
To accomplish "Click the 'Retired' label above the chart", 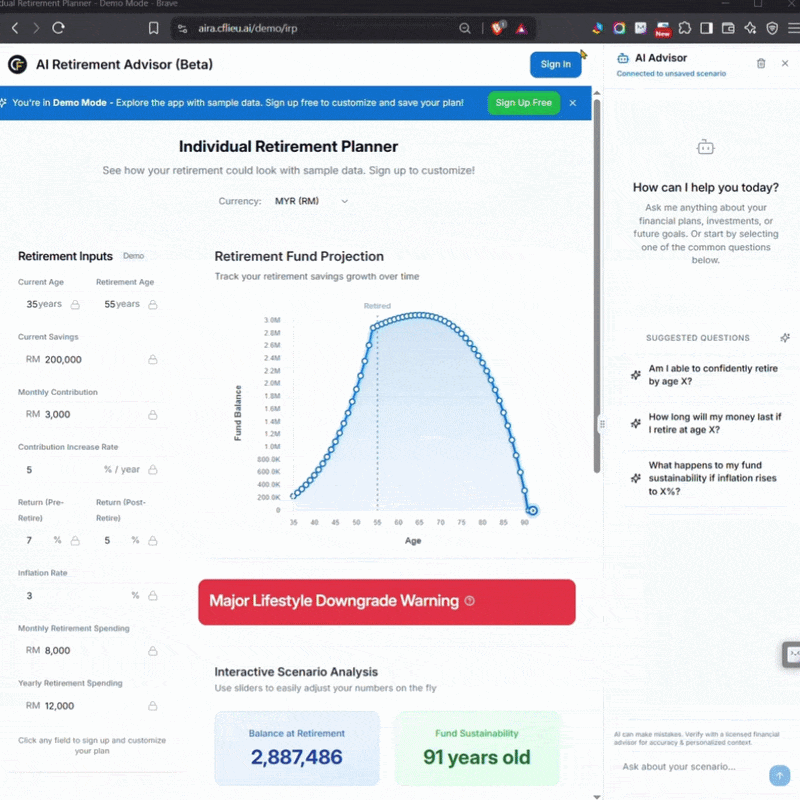I will tap(377, 306).
